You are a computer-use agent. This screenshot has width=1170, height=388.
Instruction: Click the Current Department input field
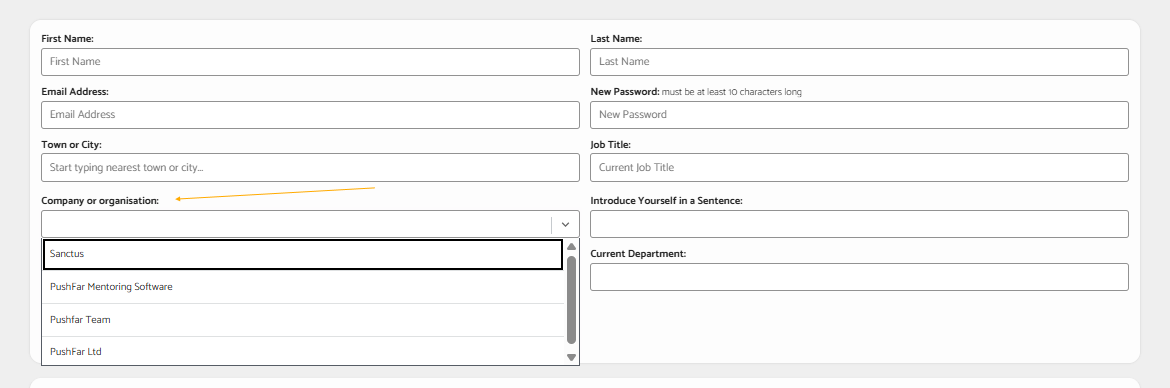tap(859, 277)
